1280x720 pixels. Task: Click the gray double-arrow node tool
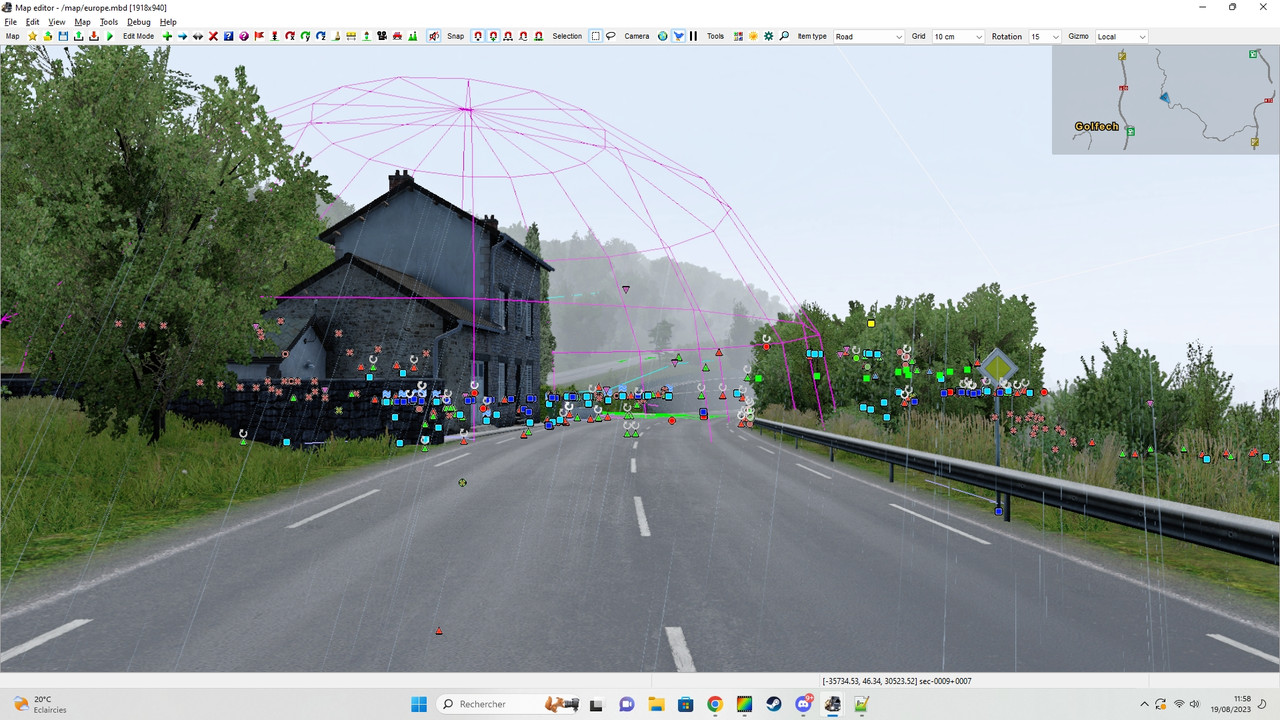198,36
